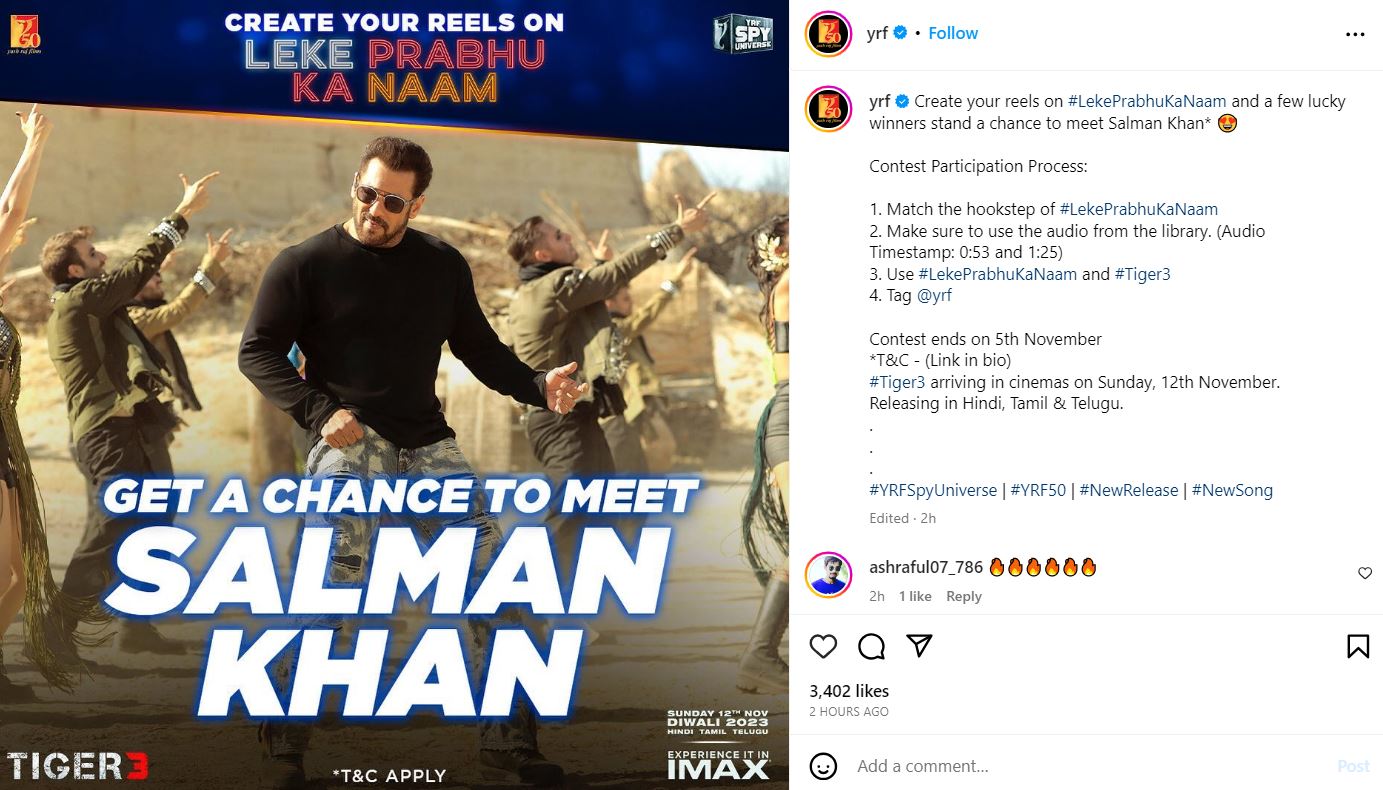Follow the yrf account
Screen dimensions: 1383x790
tap(953, 33)
